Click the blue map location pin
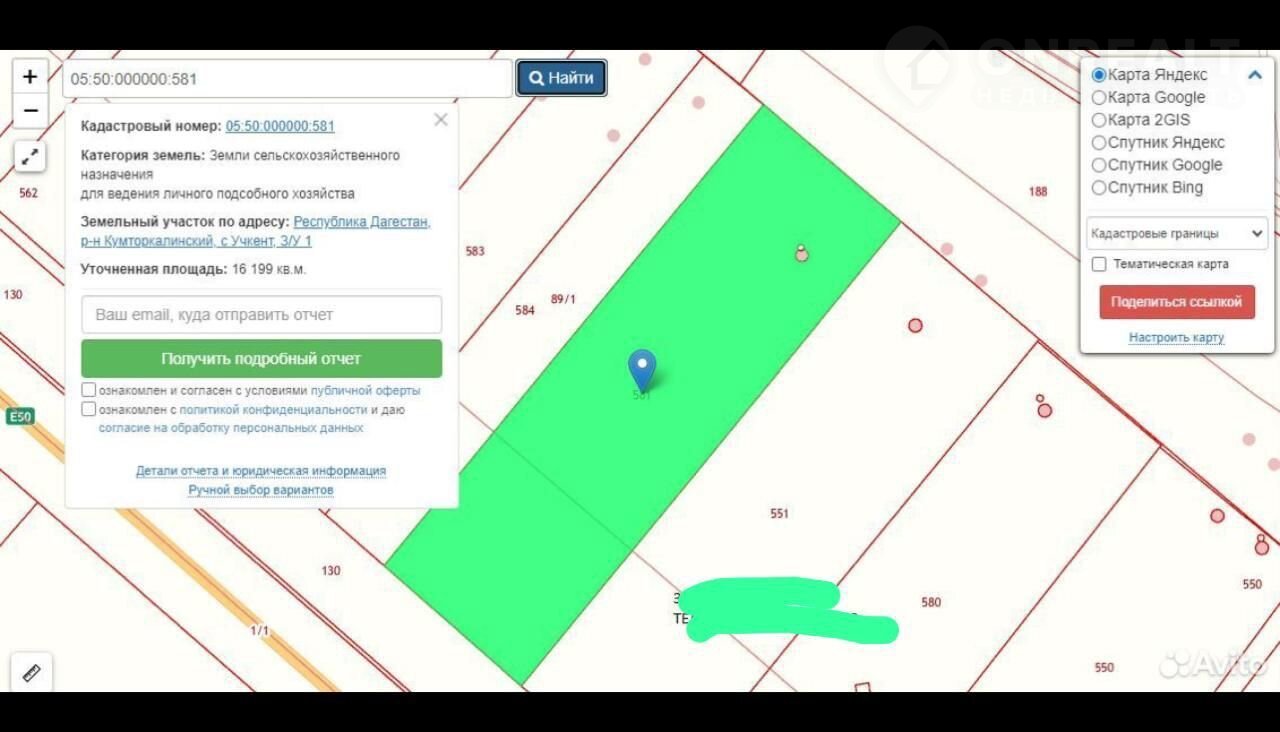 pyautogui.click(x=641, y=369)
